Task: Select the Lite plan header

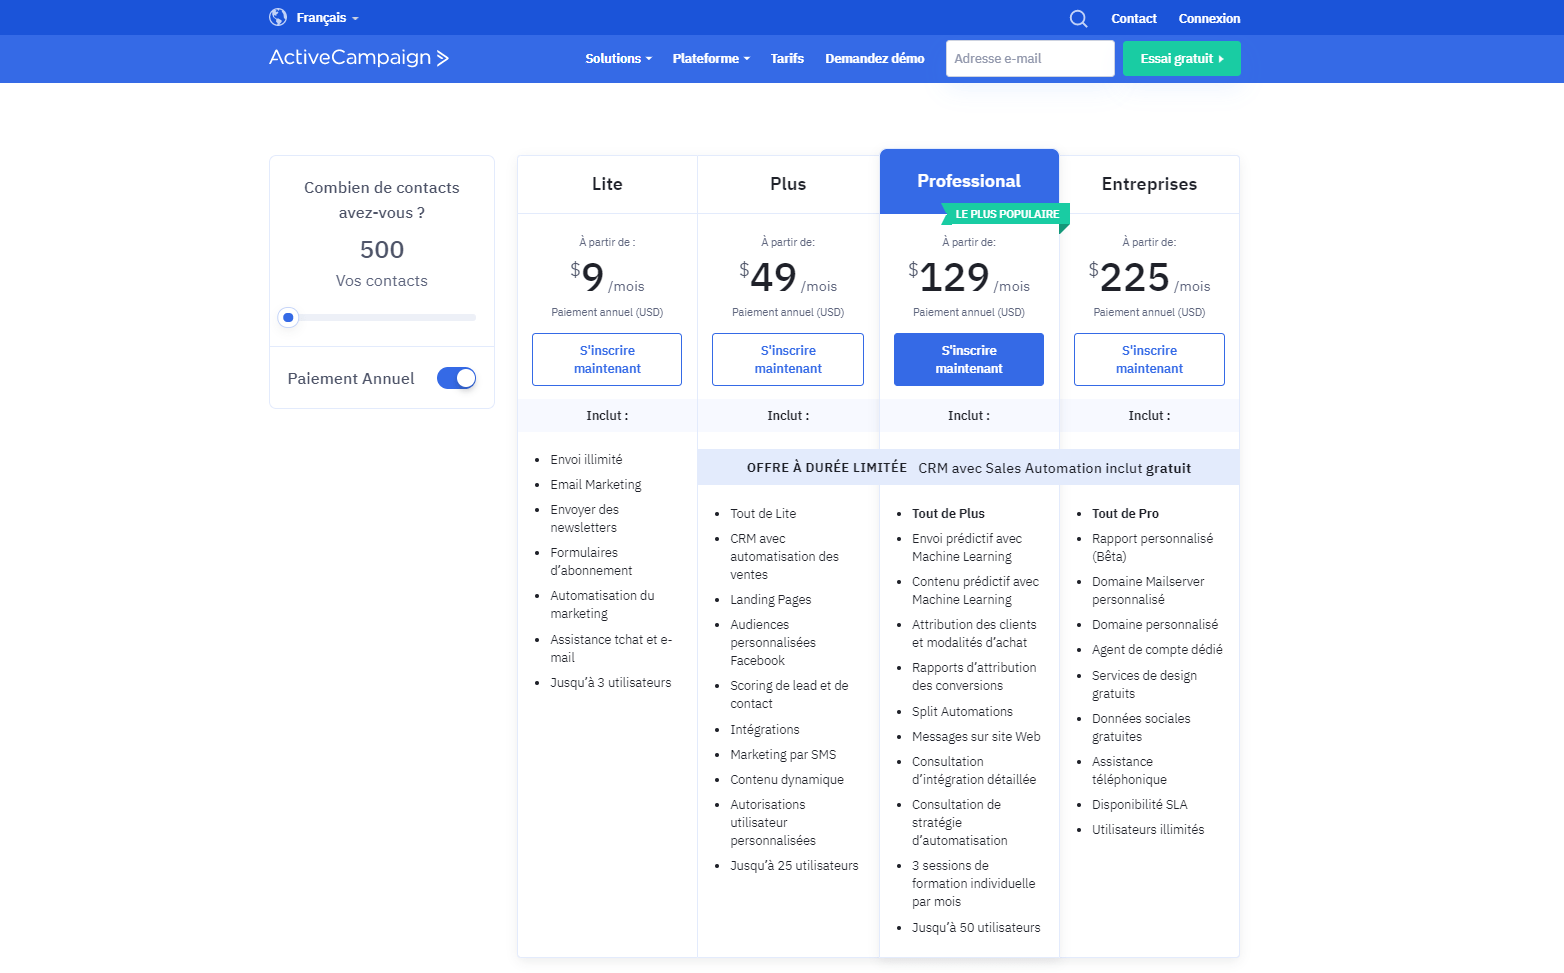Action: (607, 184)
